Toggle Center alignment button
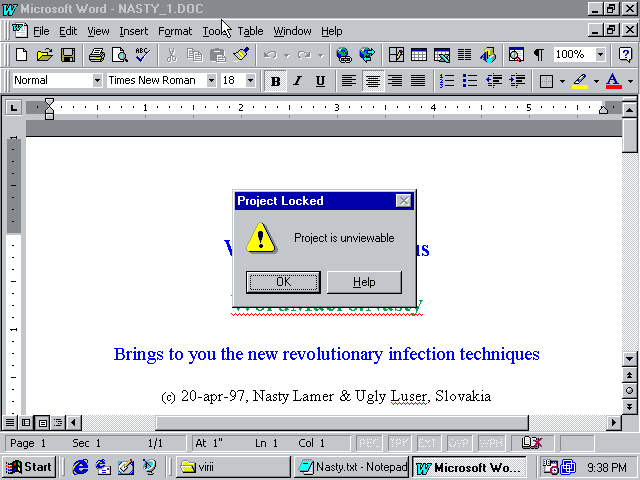 coord(372,81)
